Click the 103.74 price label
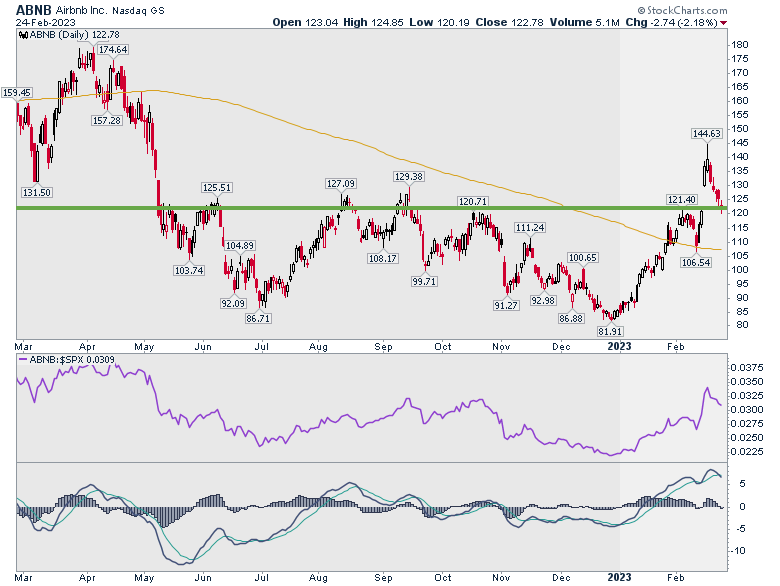Image resolution: width=780 pixels, height=586 pixels. (189, 271)
